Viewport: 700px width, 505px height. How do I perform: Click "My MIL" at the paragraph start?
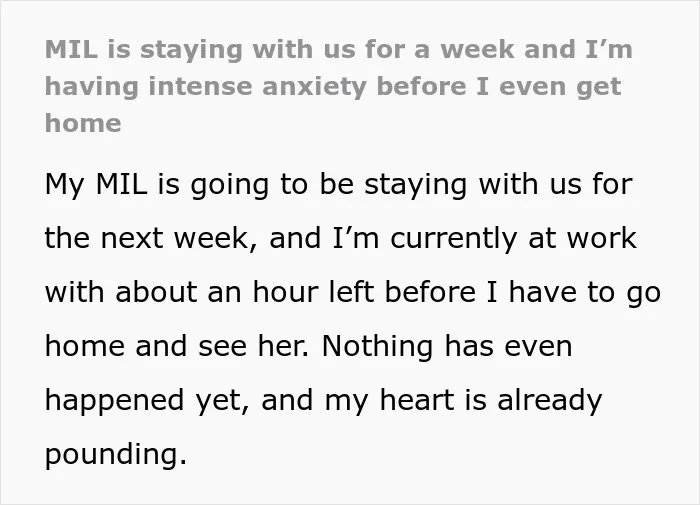coord(96,184)
